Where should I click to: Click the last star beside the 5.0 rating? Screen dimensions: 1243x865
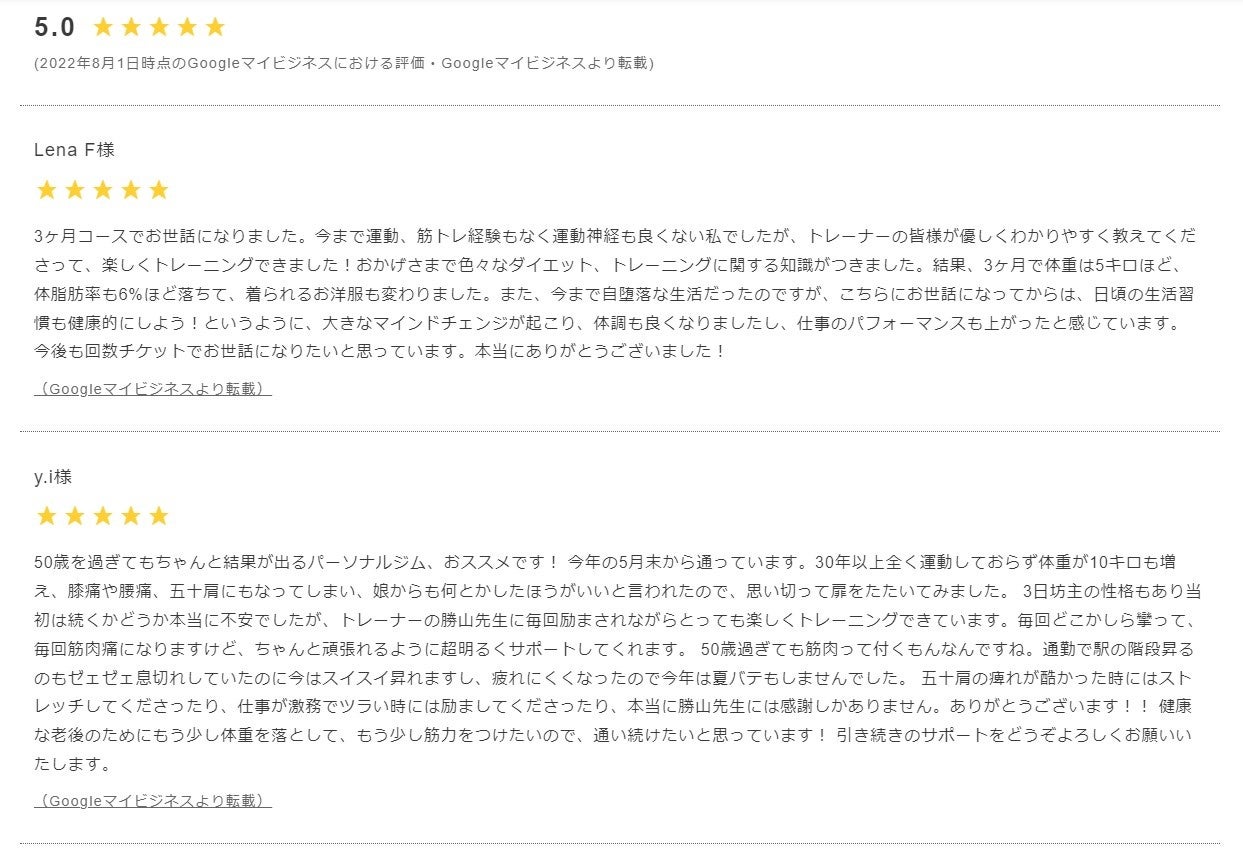coord(215,28)
